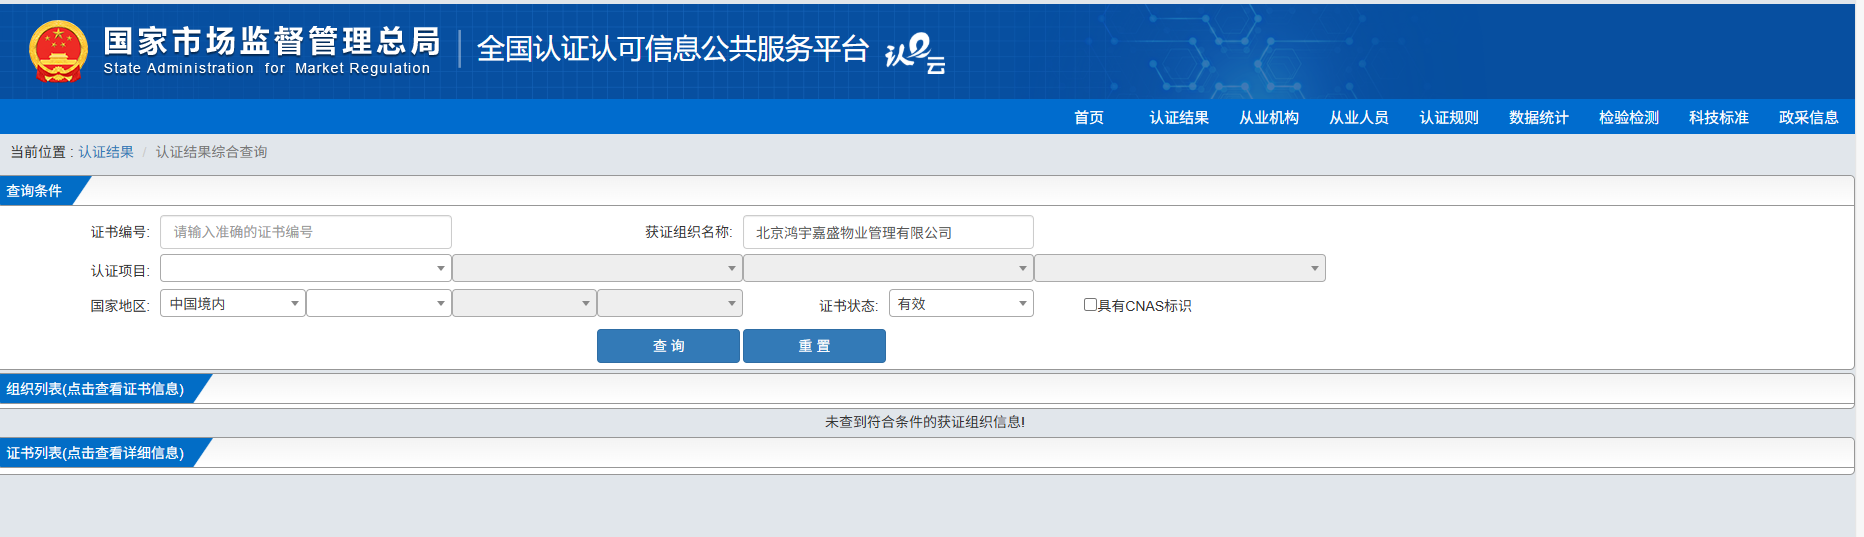Open the fourth 认证项目 dropdown

click(x=1180, y=268)
